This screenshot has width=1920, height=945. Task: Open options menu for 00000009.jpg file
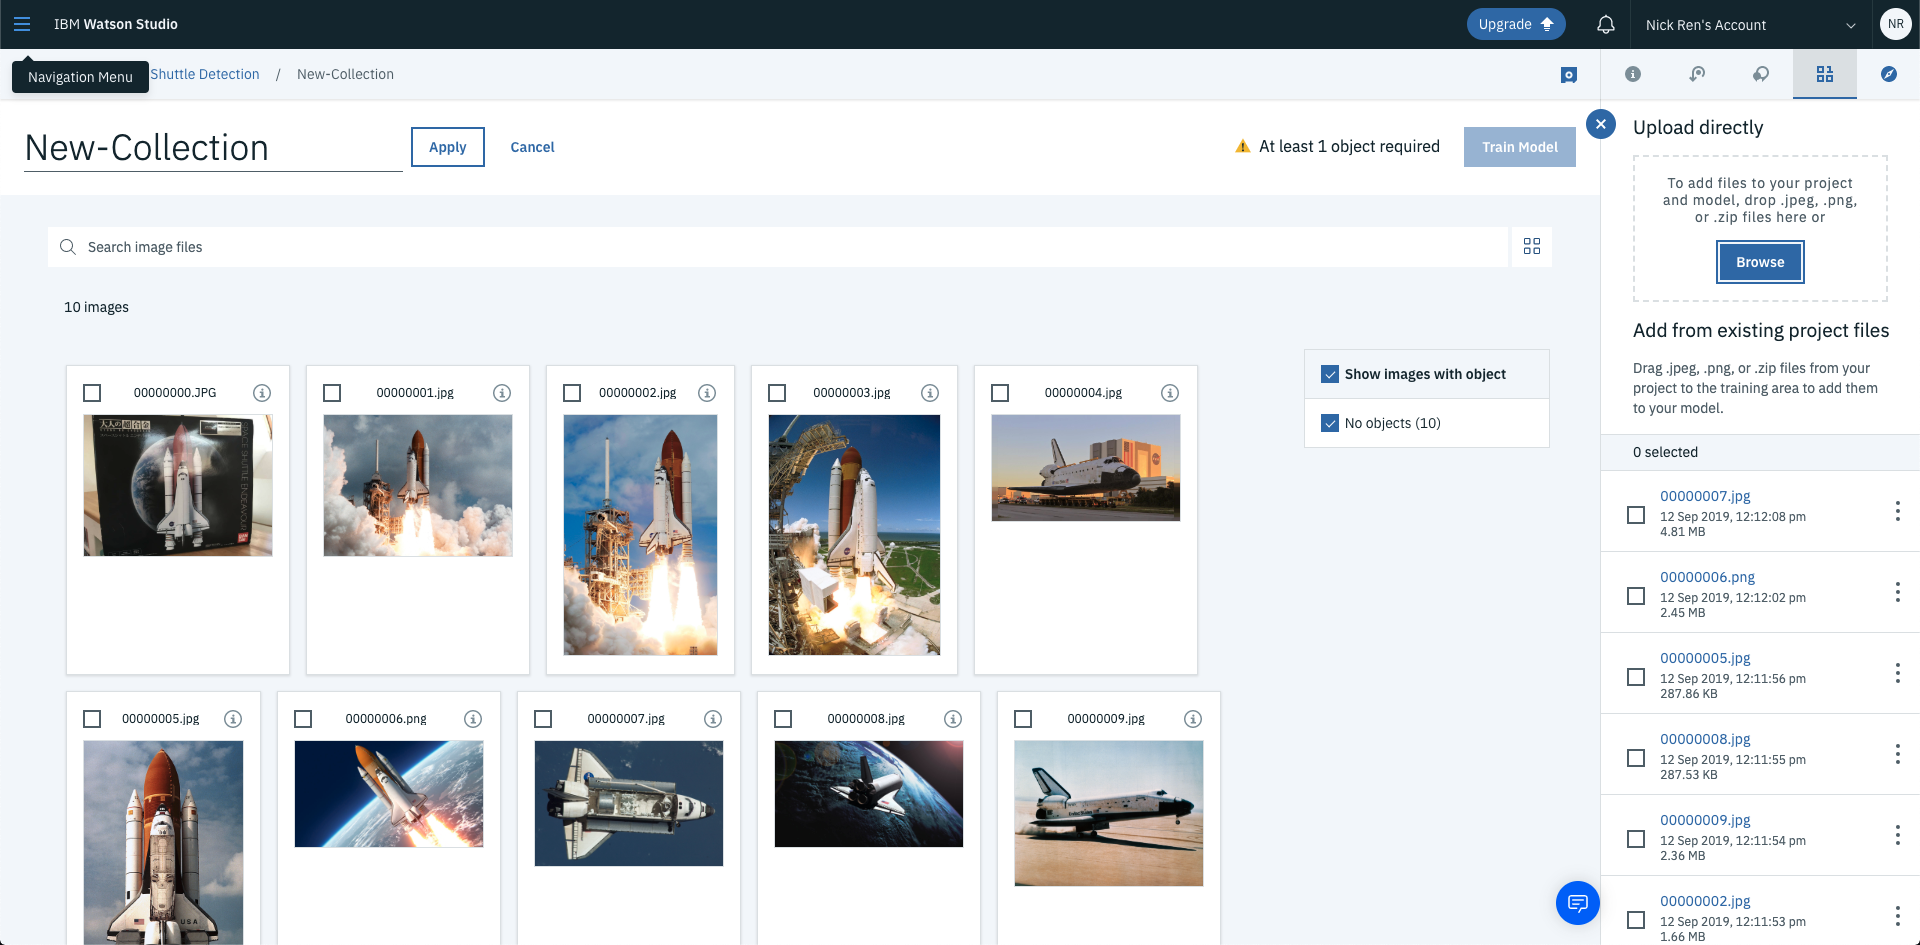click(x=1897, y=835)
